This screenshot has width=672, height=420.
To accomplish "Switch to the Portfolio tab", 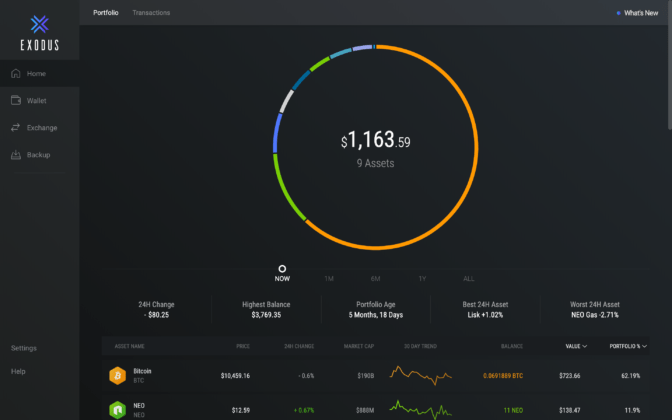I will click(105, 13).
